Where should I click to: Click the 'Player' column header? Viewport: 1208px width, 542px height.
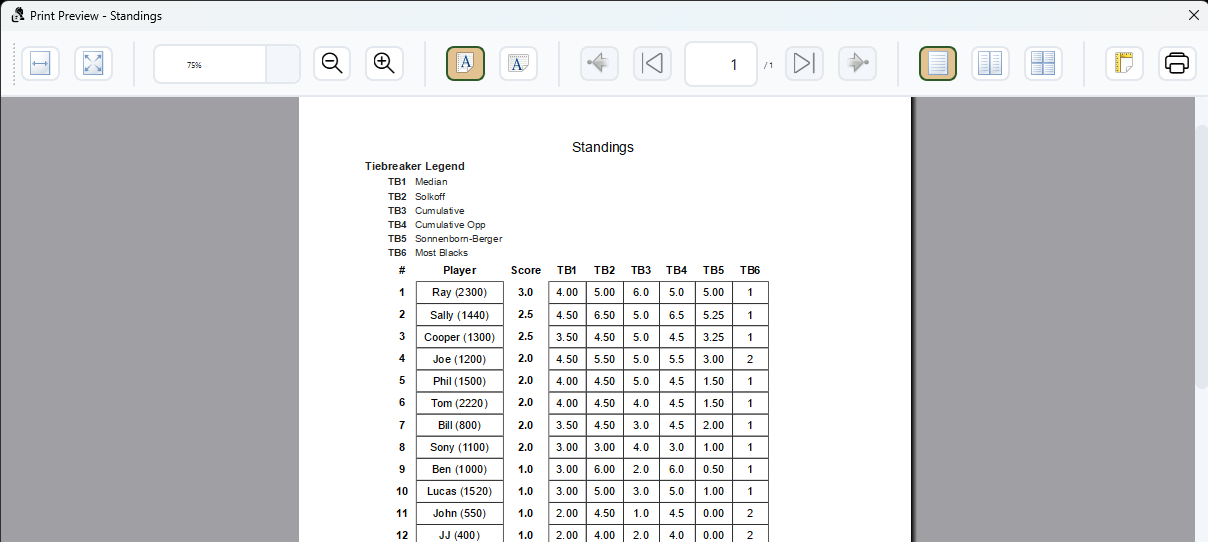pos(460,270)
